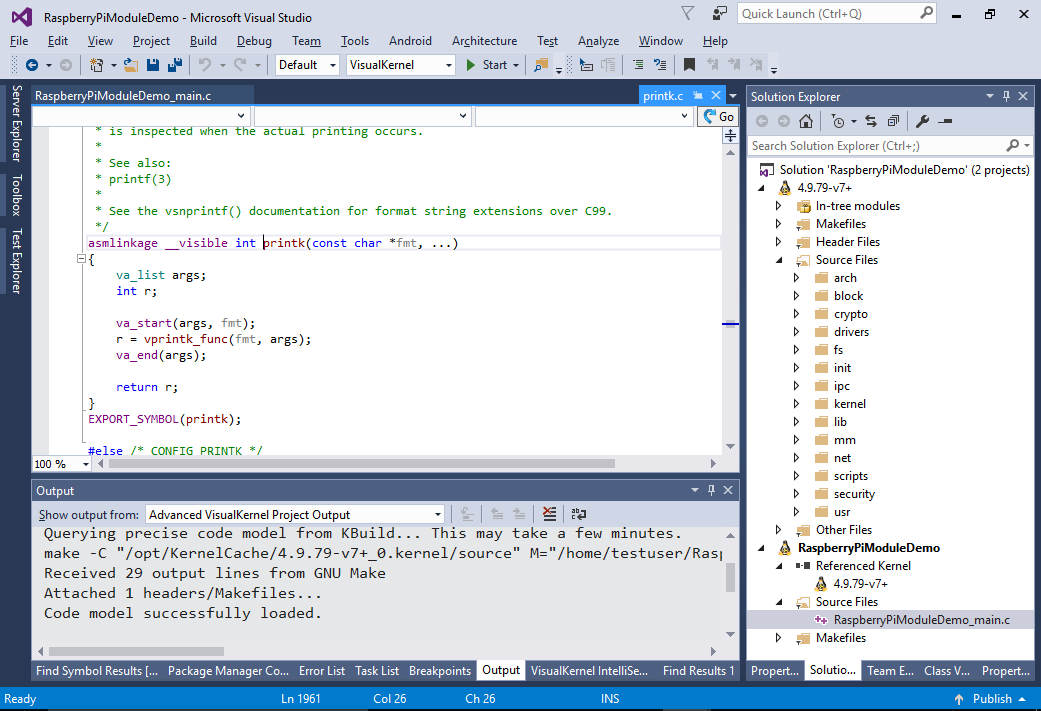
Task: Click Sync with Active Document icon
Action: pos(871,121)
